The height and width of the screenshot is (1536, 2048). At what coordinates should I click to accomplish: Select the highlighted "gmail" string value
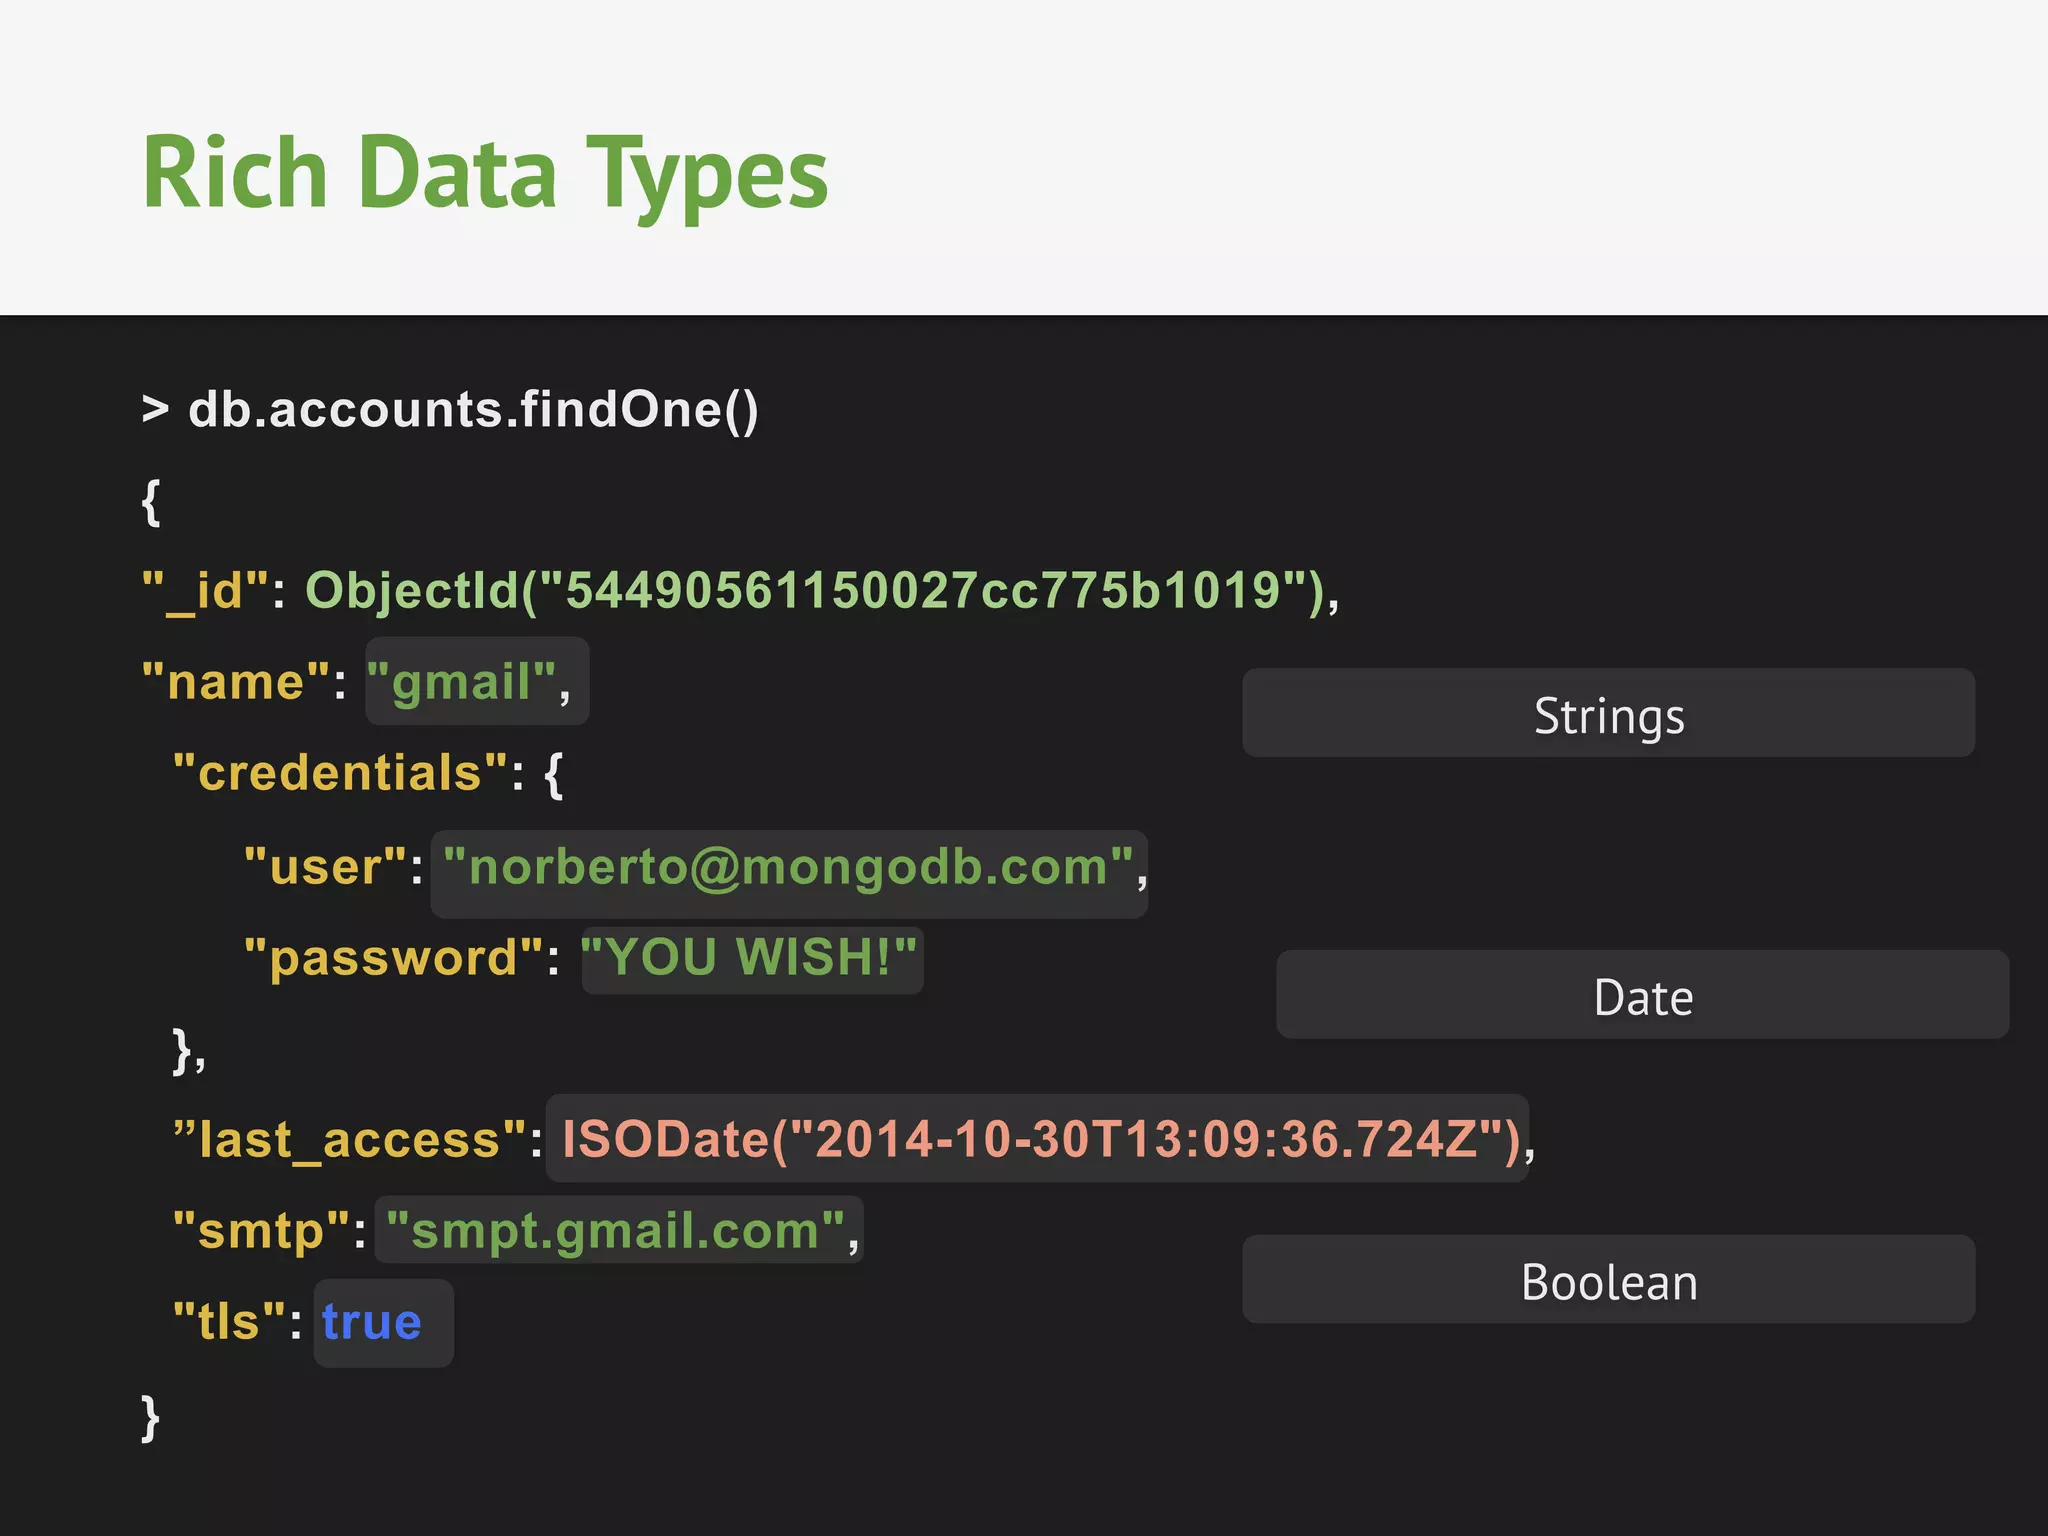tap(462, 683)
